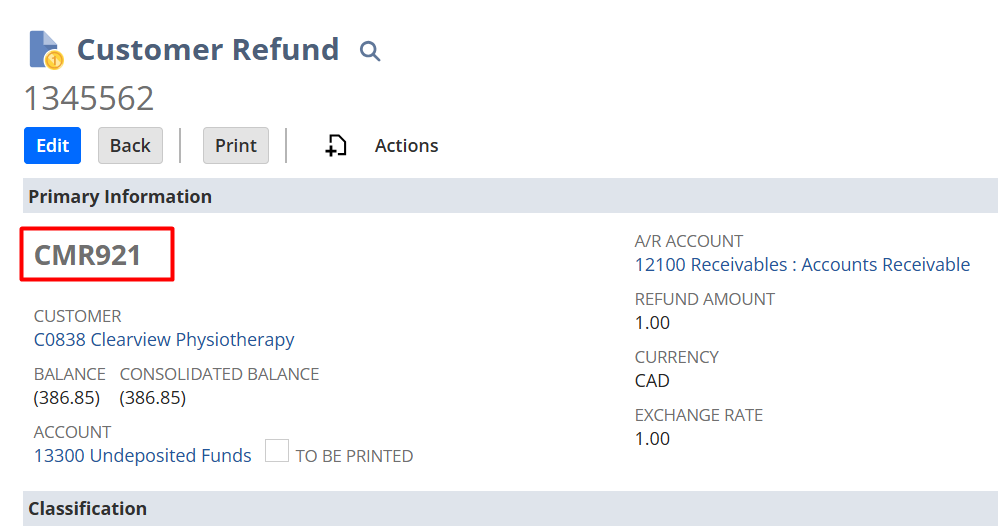Expand the Classification section header
This screenshot has height=527, width=998.
[87, 509]
